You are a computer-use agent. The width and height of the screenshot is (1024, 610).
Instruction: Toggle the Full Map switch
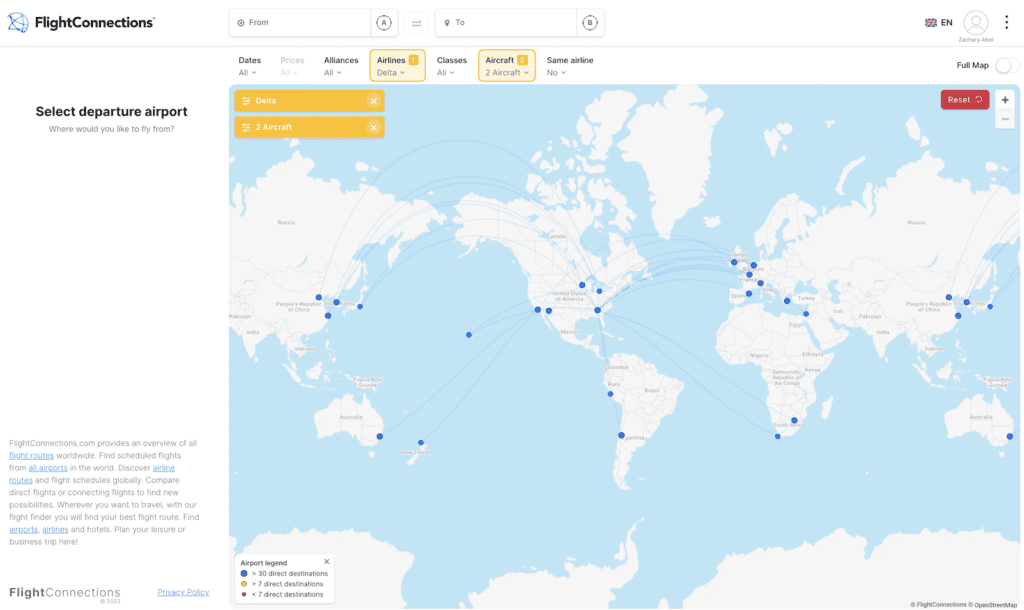[x=1006, y=65]
